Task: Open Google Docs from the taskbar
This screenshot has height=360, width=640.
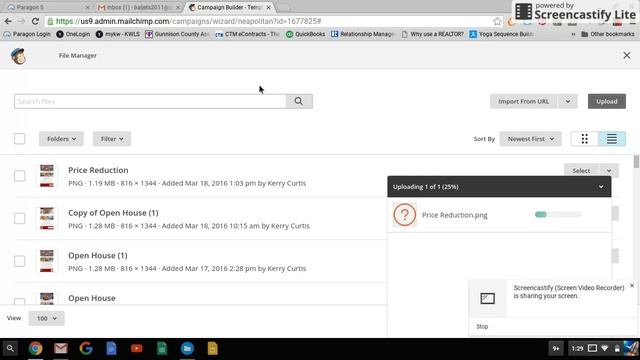Action: tap(111, 348)
